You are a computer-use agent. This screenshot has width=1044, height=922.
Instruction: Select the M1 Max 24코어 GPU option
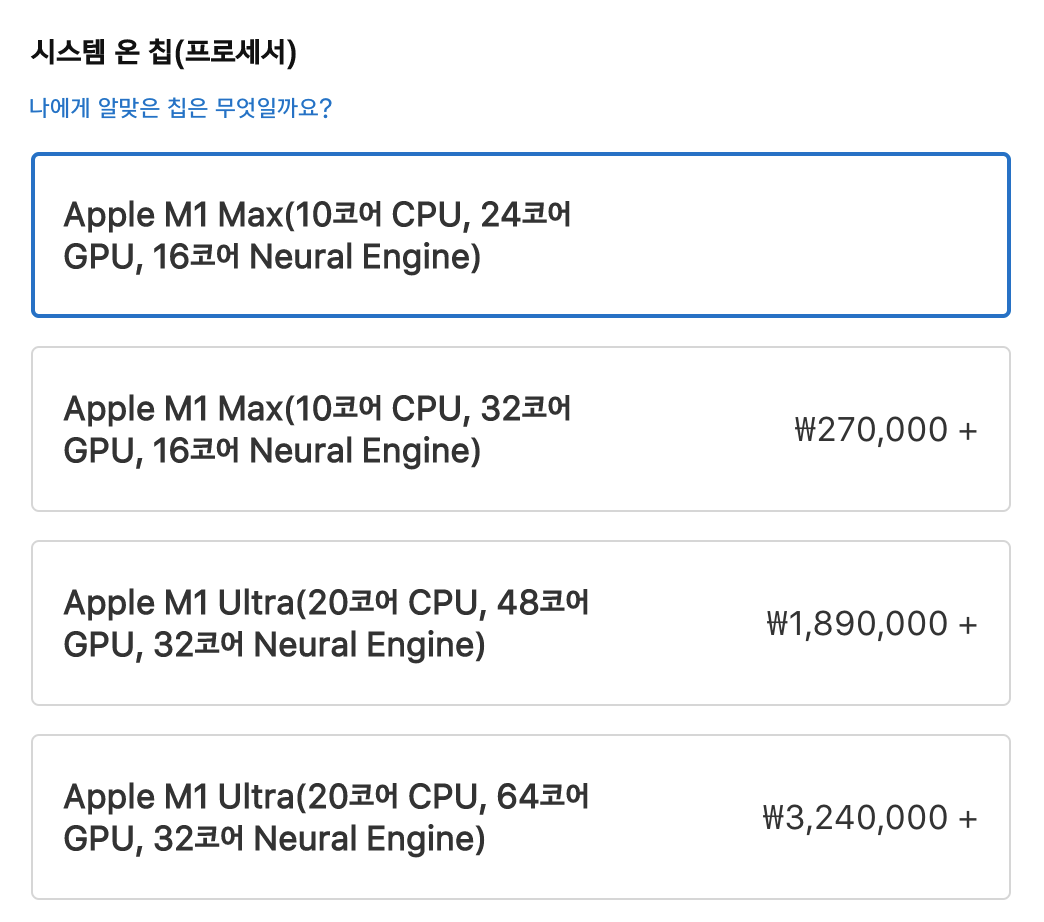(x=521, y=235)
